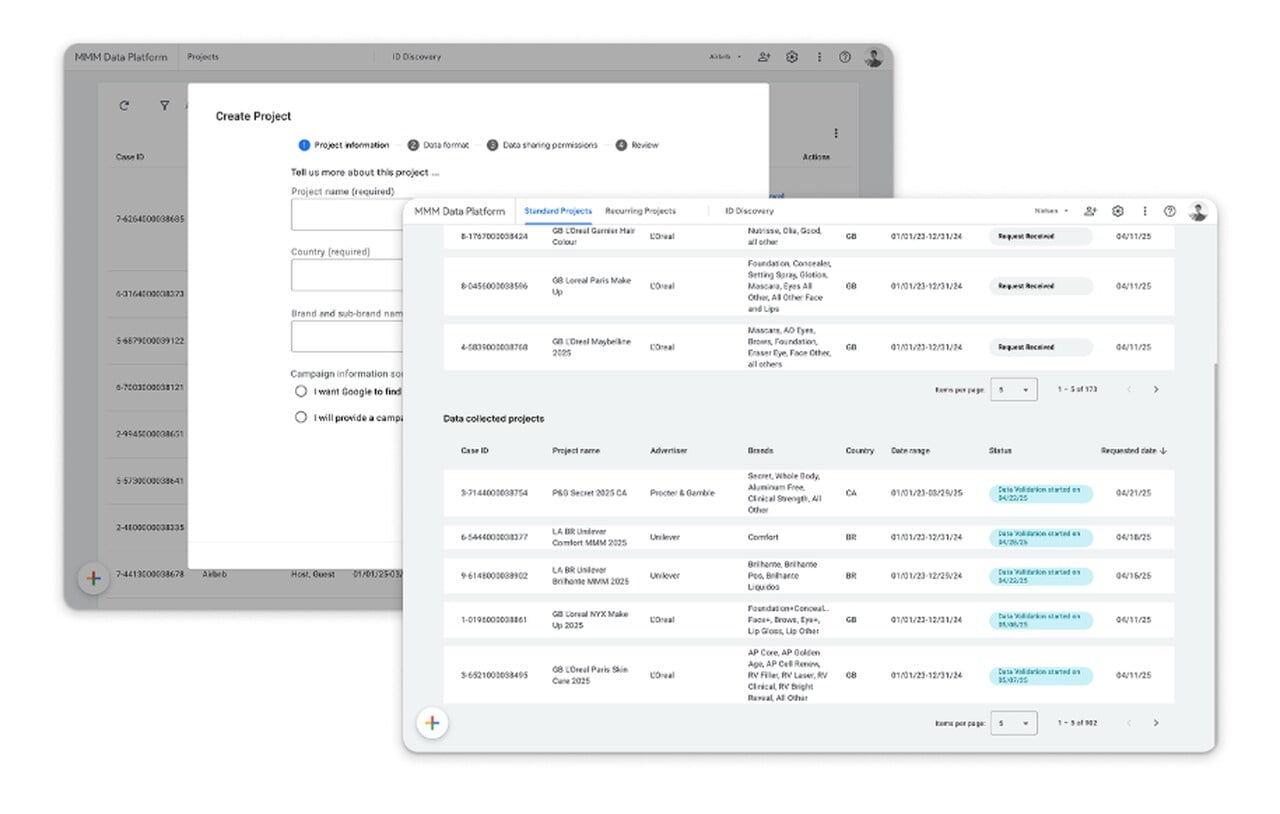Image resolution: width=1280 pixels, height=814 pixels.
Task: Choose the 'I will provide a campaign' option
Action: [301, 417]
